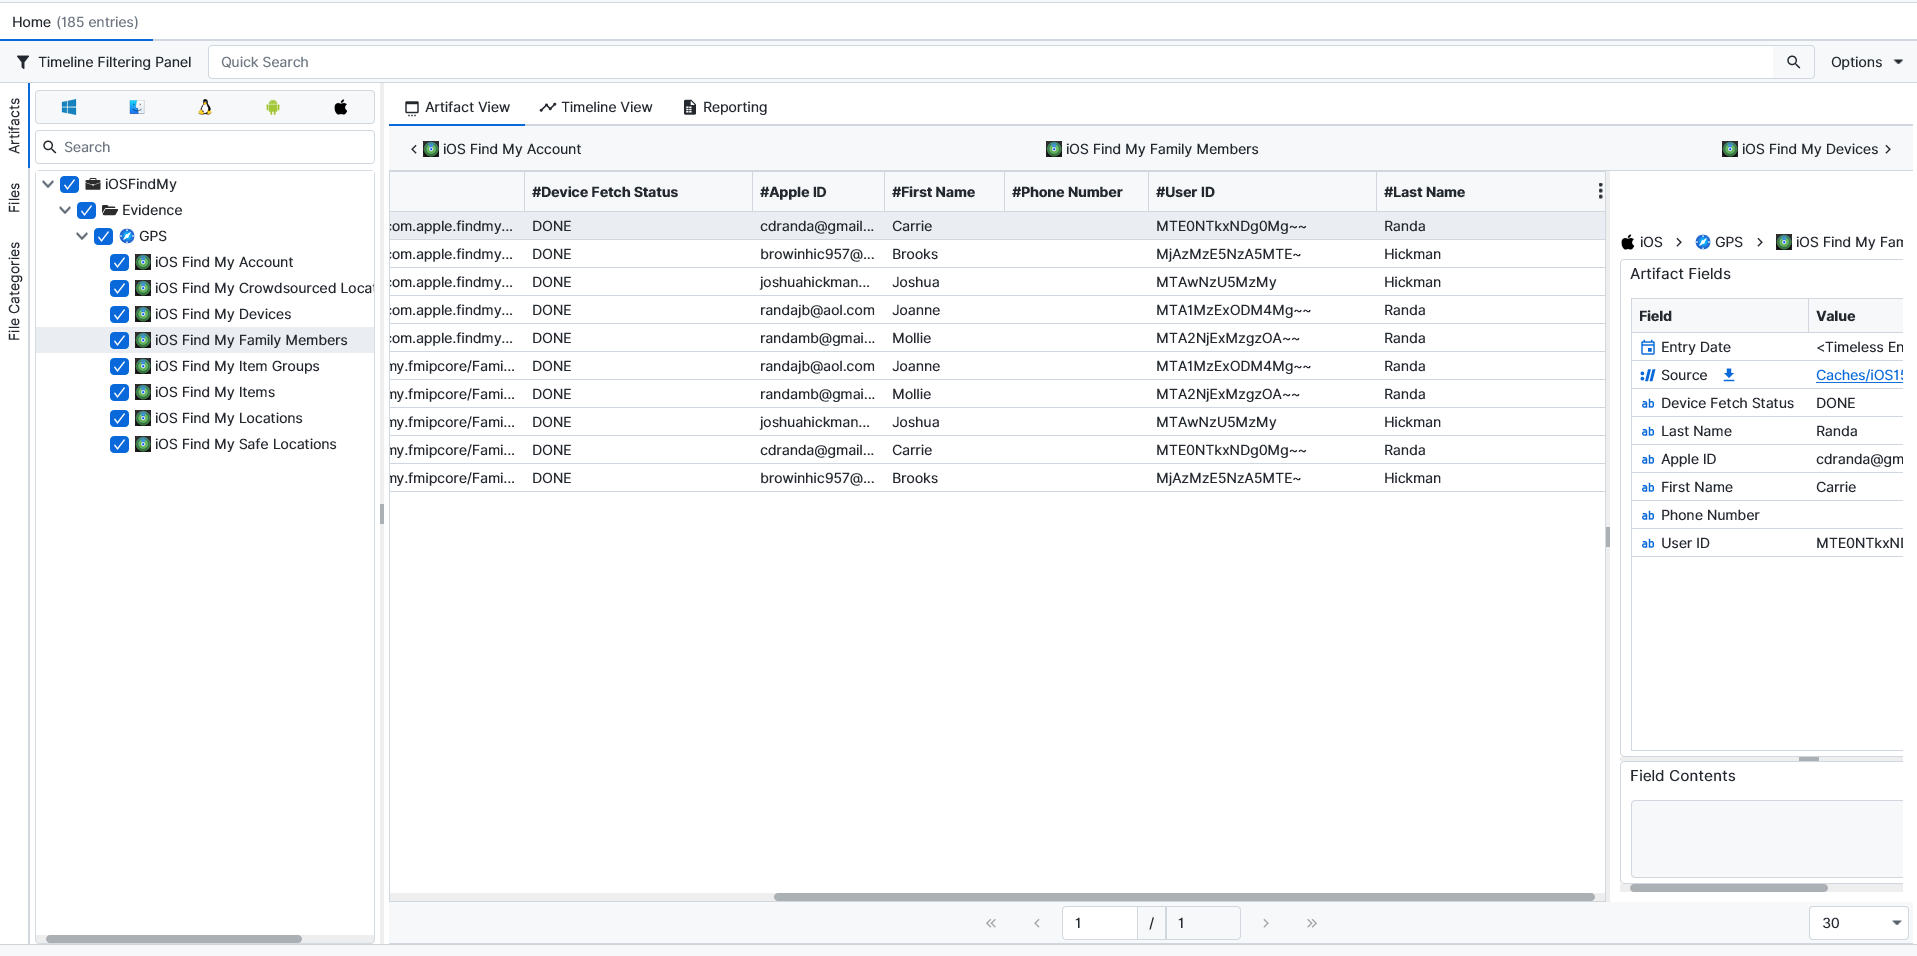Toggle iOS Find My Safe Locations checkbox
Viewport: 1917px width, 956px height.
pos(119,444)
